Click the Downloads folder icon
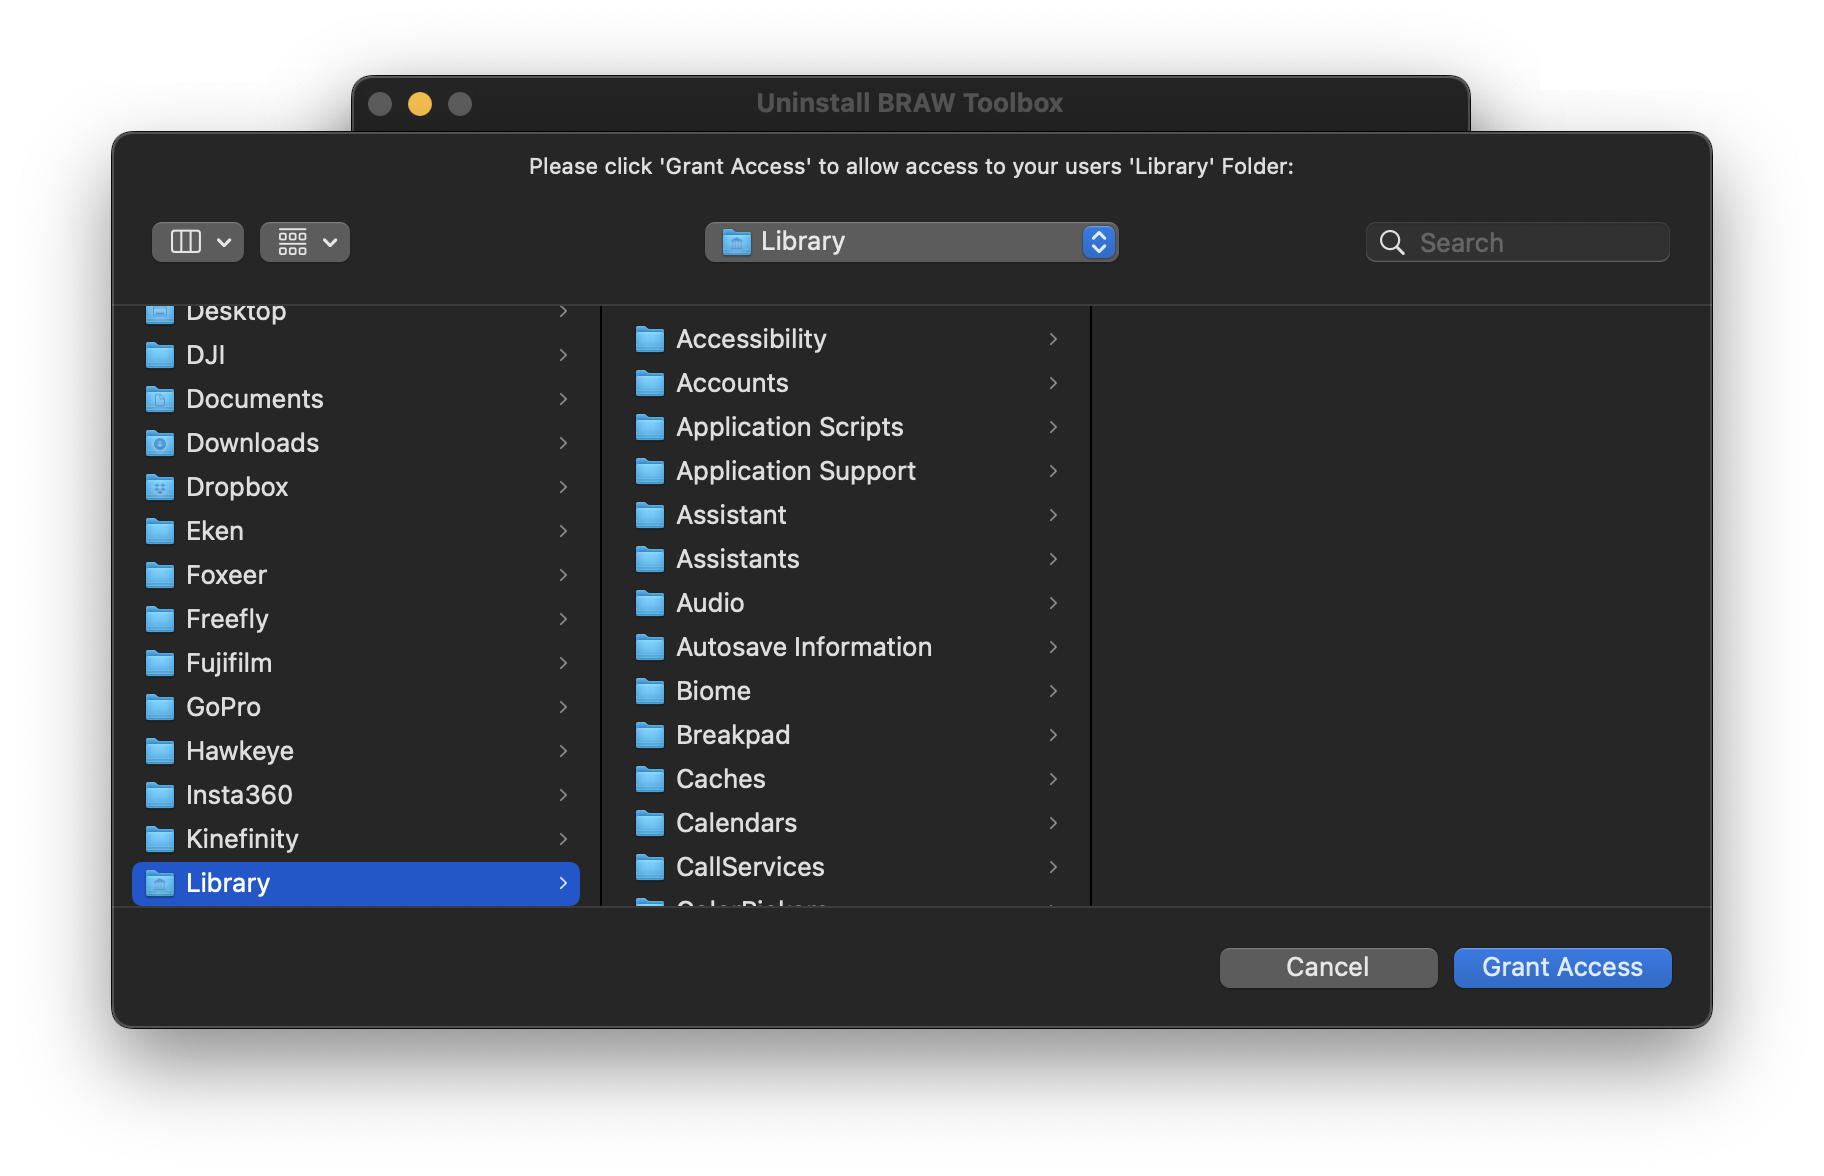 160,443
